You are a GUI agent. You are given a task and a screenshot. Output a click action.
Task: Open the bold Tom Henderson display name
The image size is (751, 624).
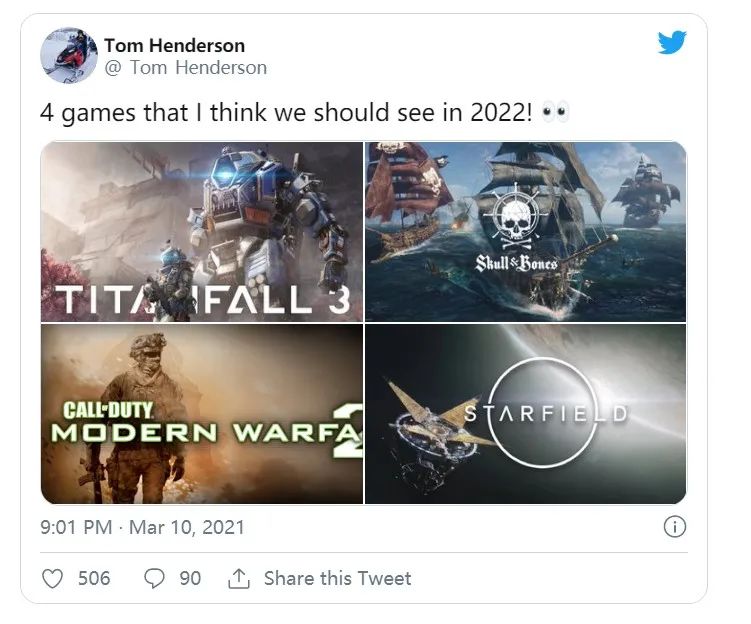(x=174, y=45)
